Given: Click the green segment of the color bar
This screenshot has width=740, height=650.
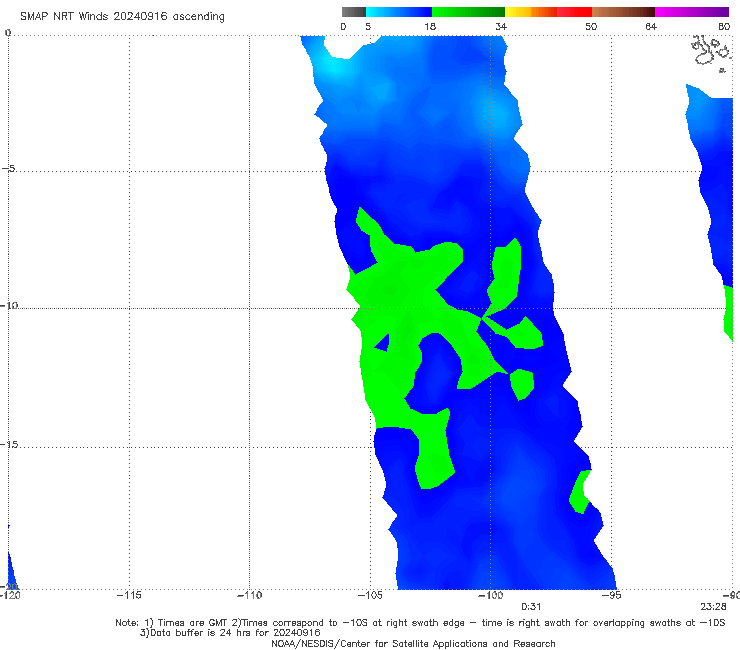Looking at the screenshot, I should point(468,12).
